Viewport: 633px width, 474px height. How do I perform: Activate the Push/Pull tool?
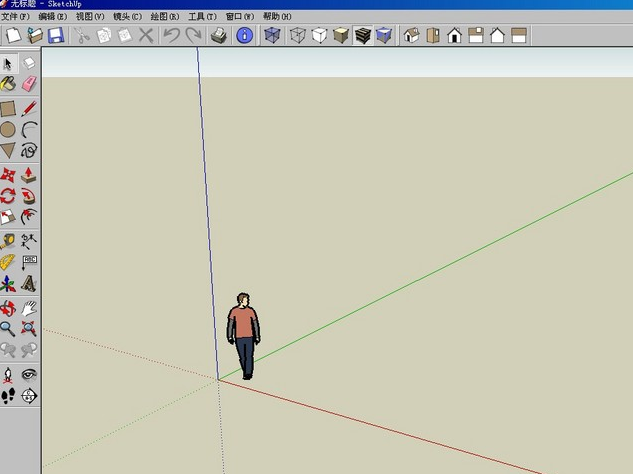[x=29, y=175]
